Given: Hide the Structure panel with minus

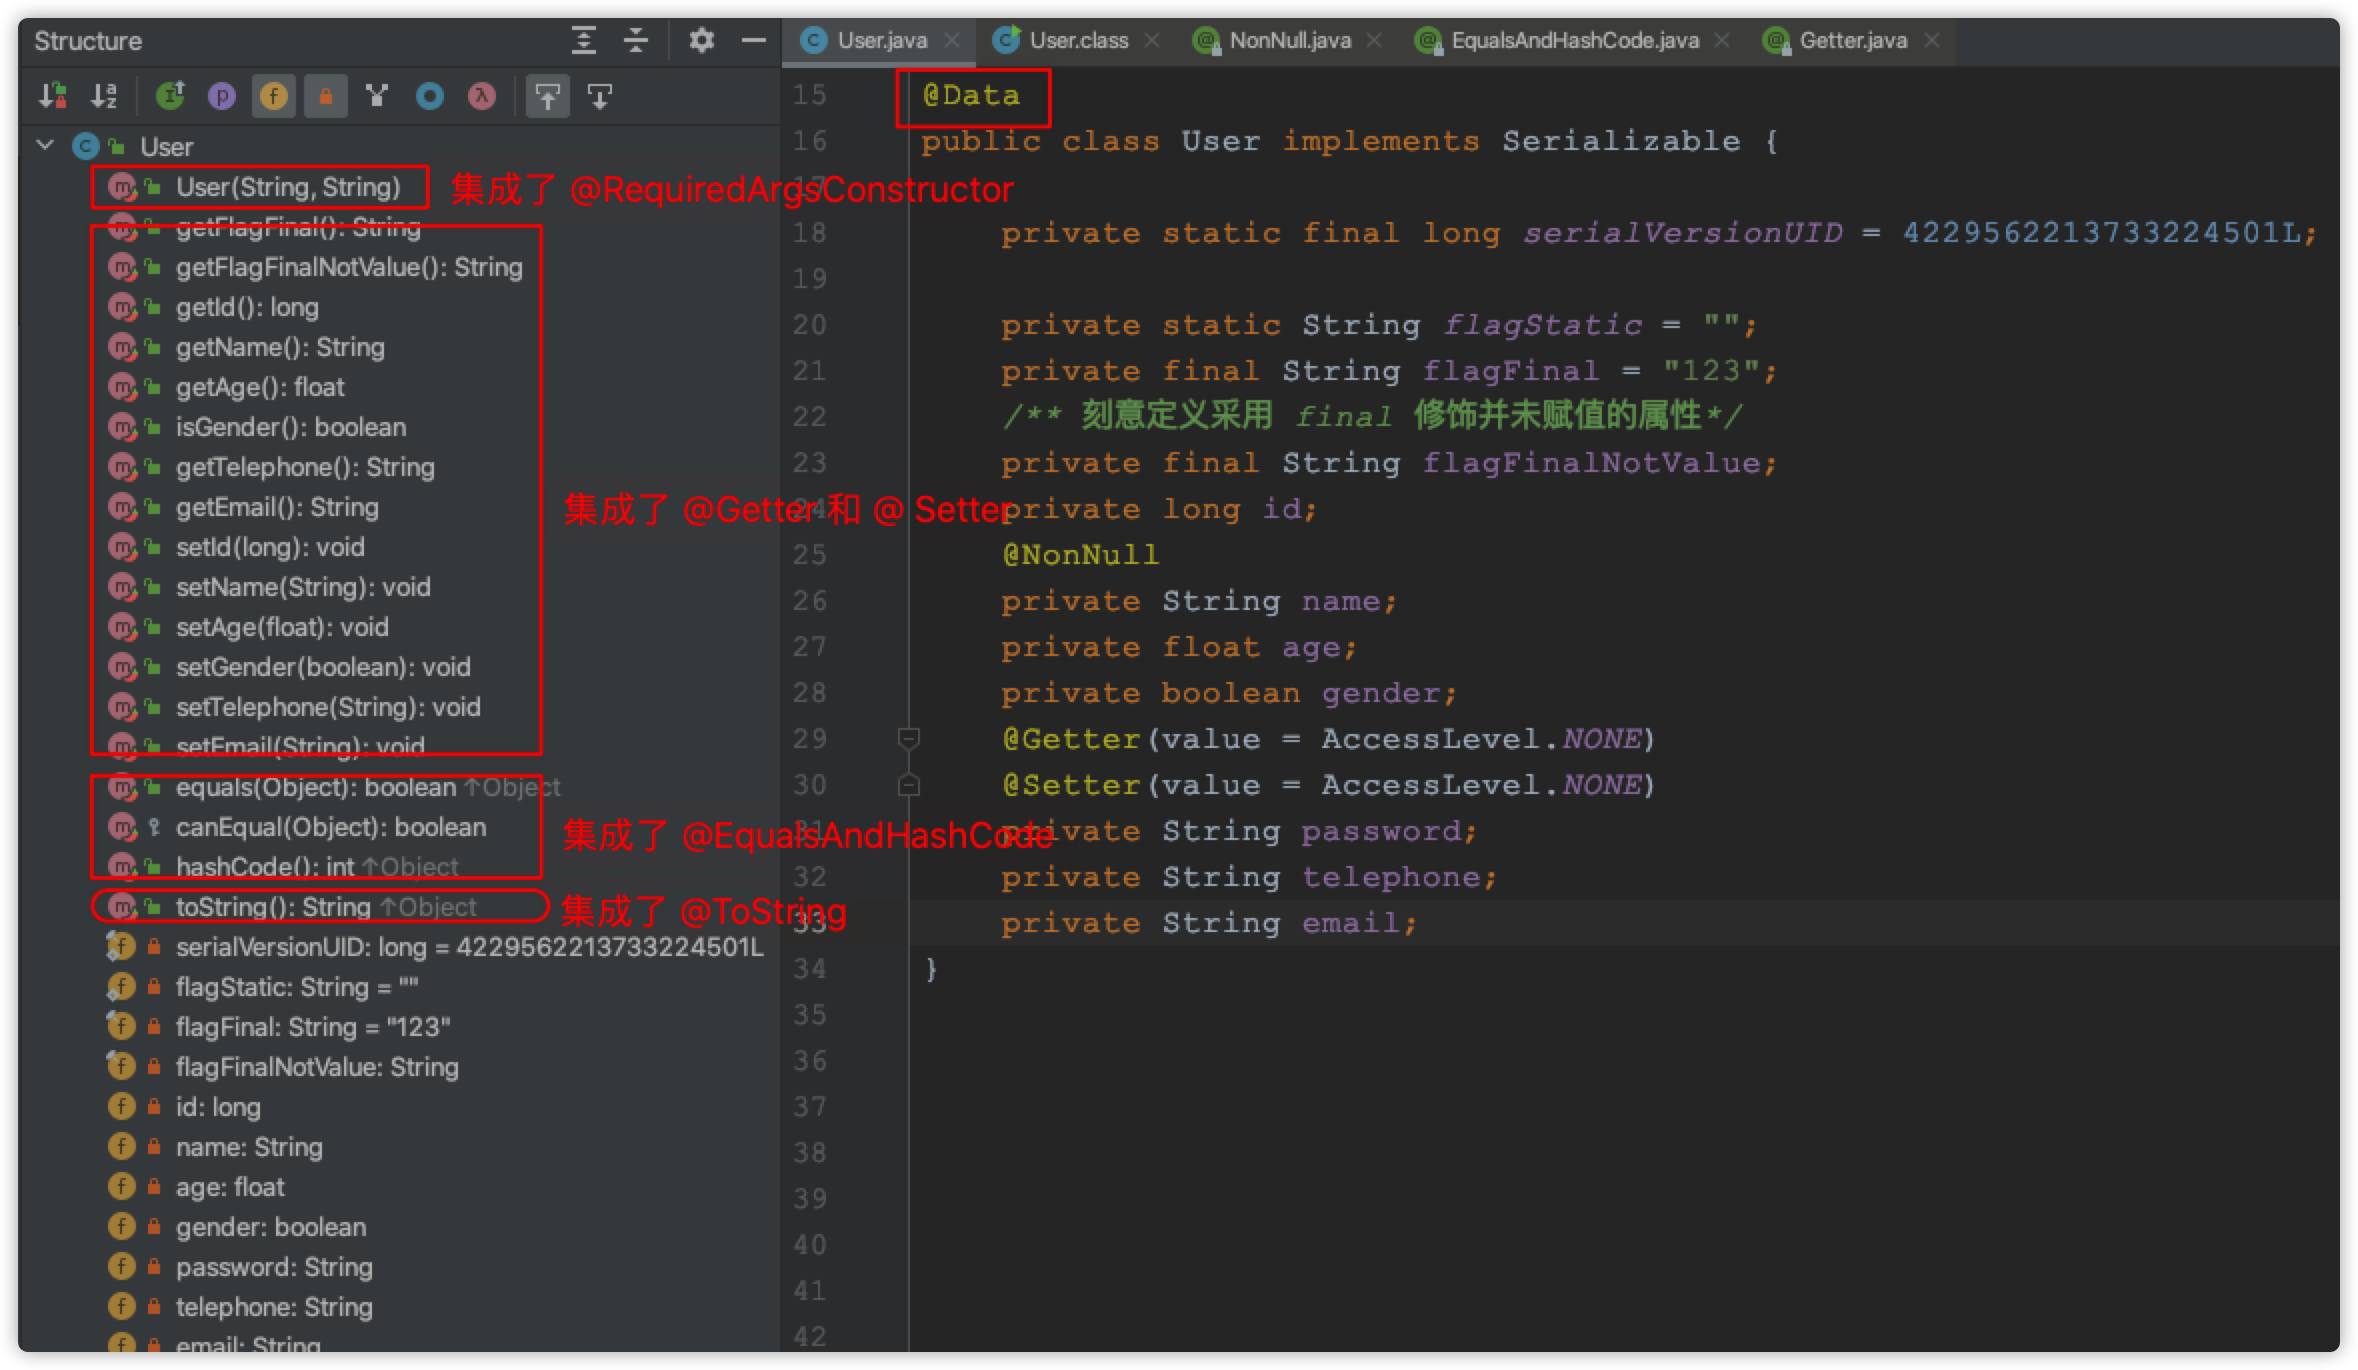Looking at the screenshot, I should [x=754, y=41].
